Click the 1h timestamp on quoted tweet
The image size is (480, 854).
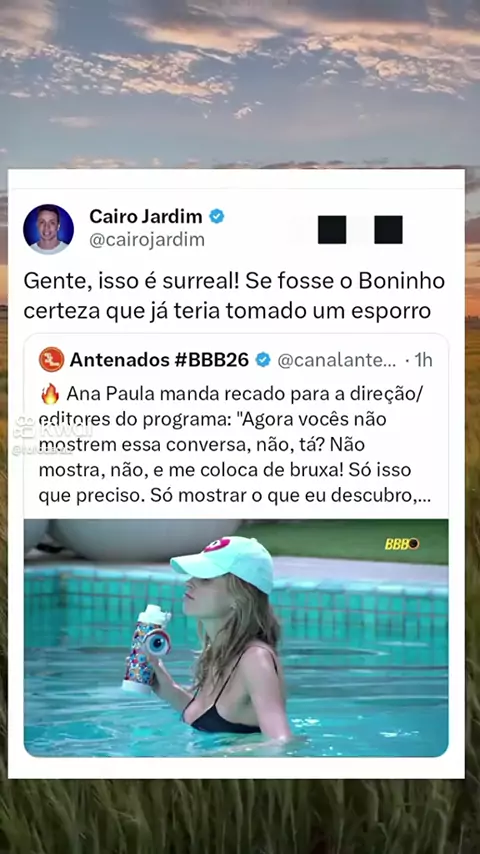pyautogui.click(x=423, y=360)
